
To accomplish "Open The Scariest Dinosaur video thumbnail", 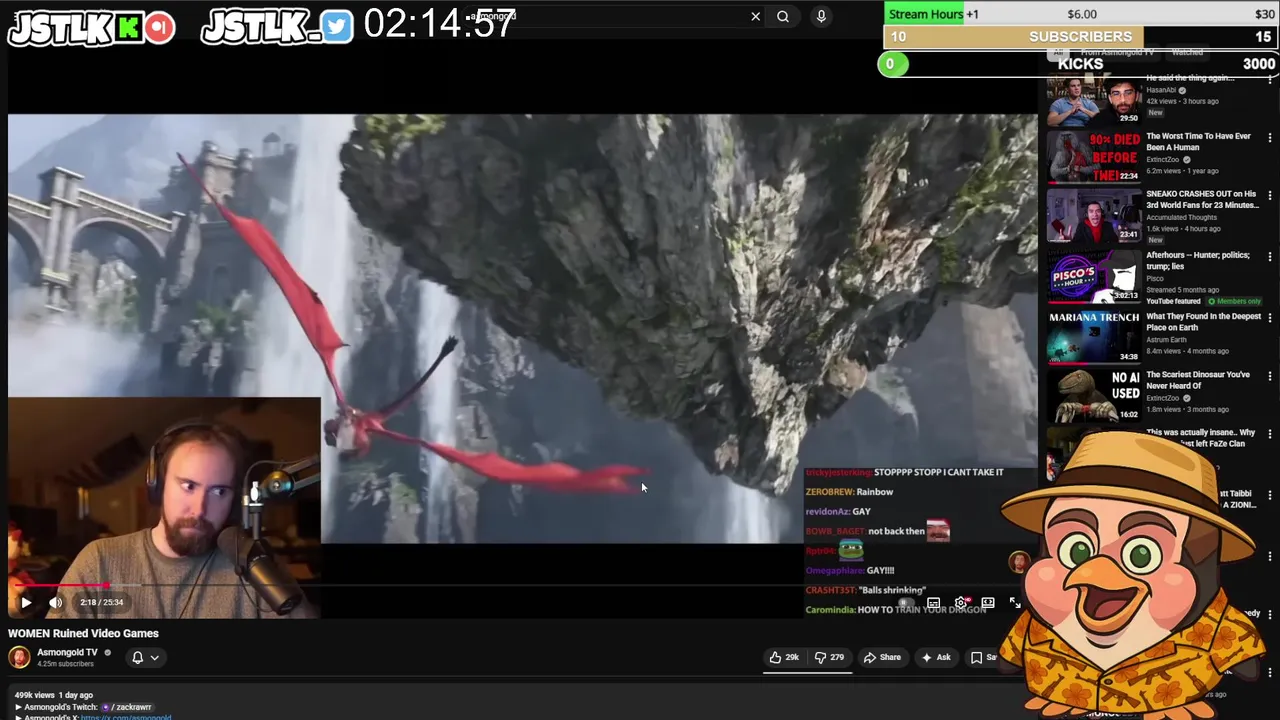I will (x=1093, y=394).
